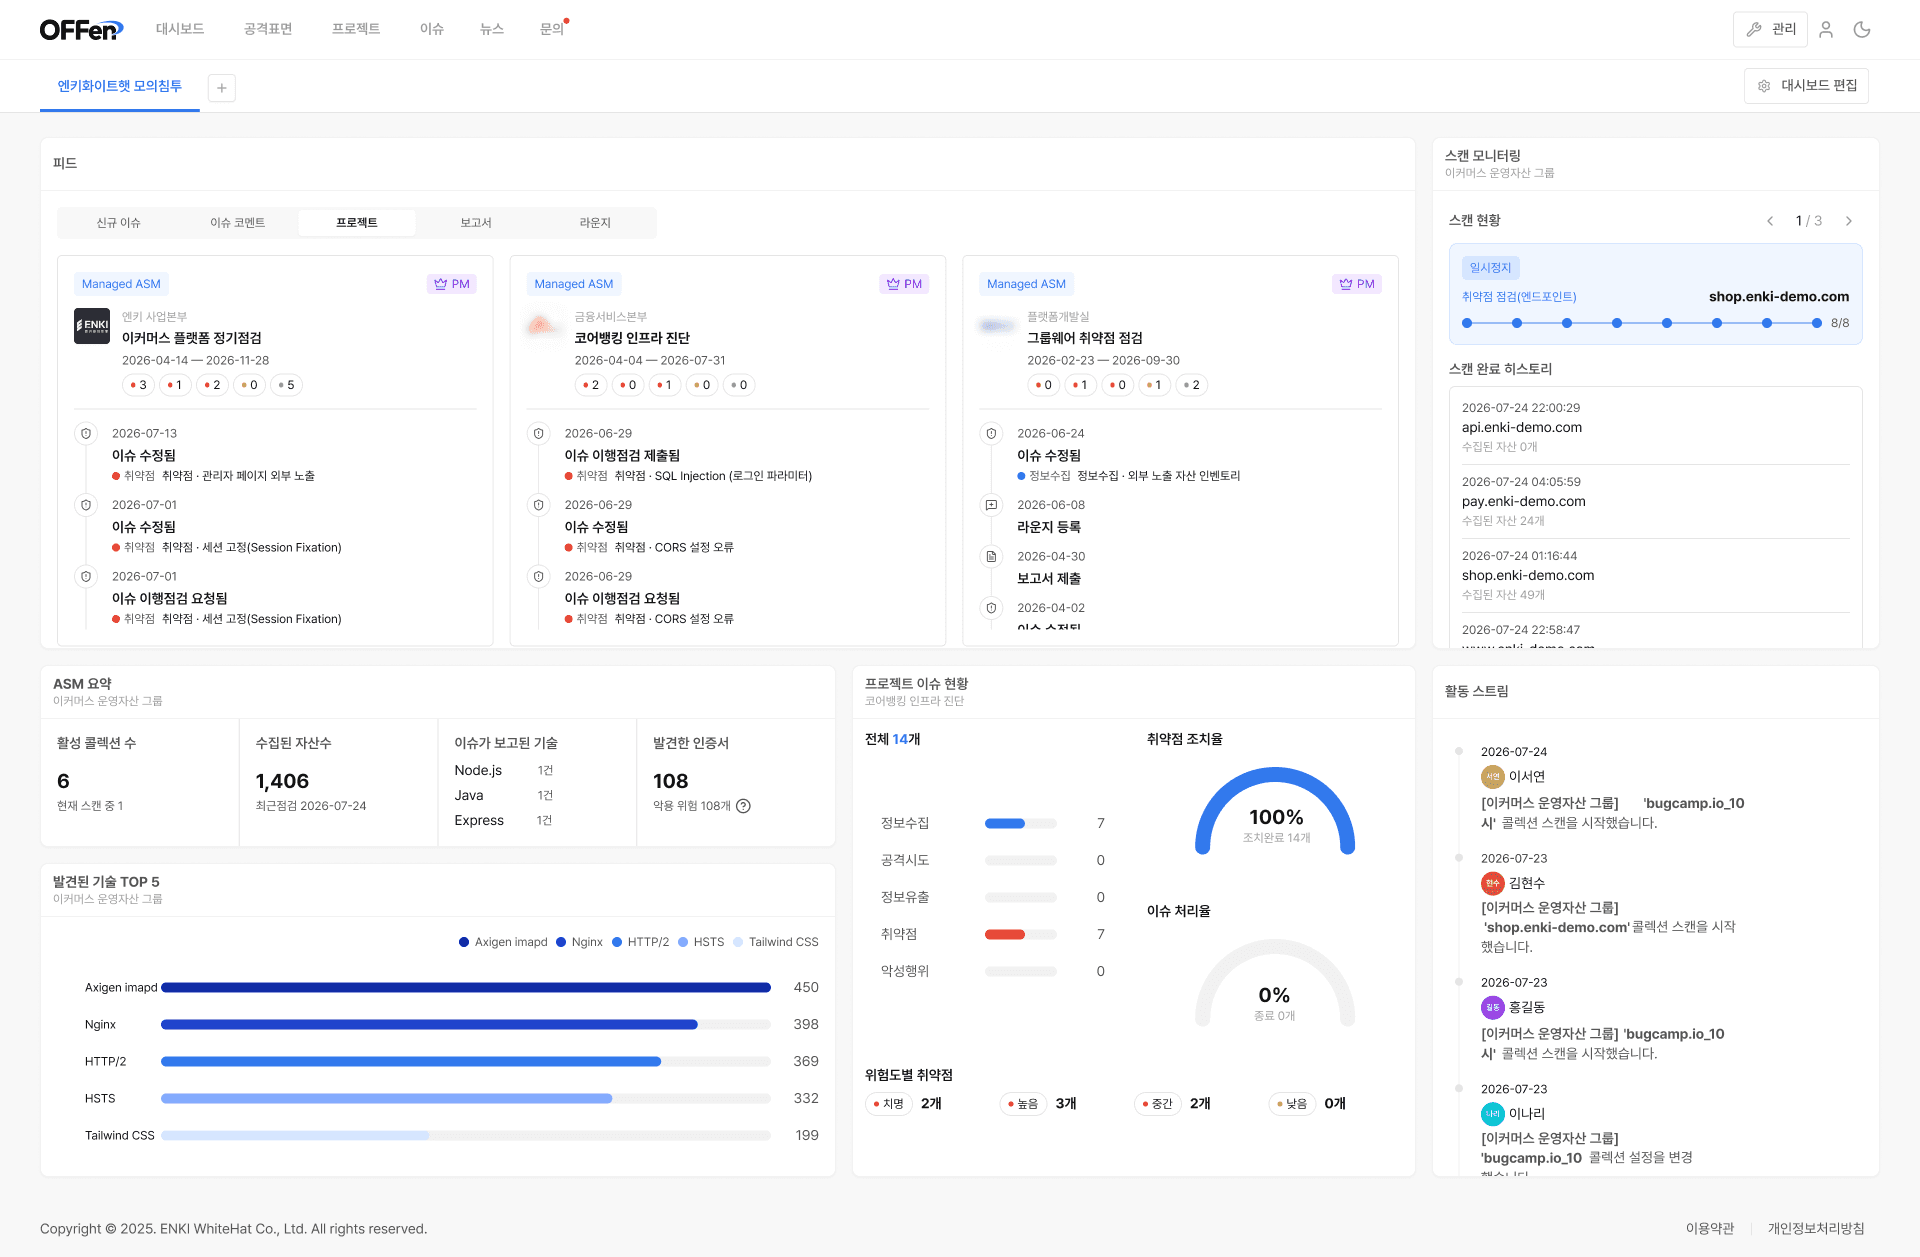This screenshot has width=1920, height=1257.
Task: Add a new dashboard tab with plus icon
Action: coord(222,88)
